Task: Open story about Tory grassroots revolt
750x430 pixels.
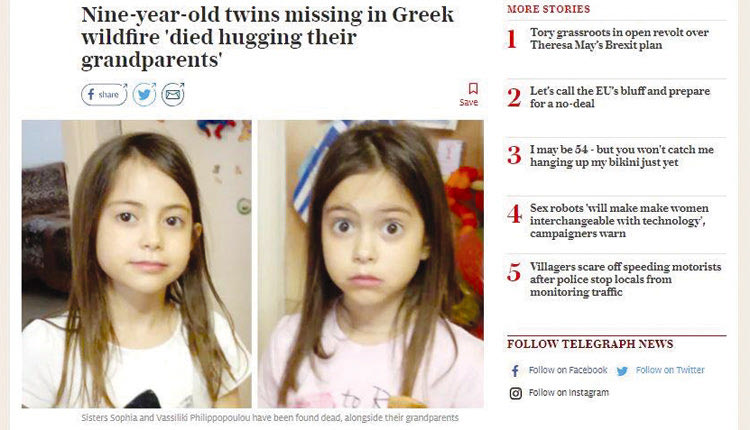Action: click(x=619, y=39)
